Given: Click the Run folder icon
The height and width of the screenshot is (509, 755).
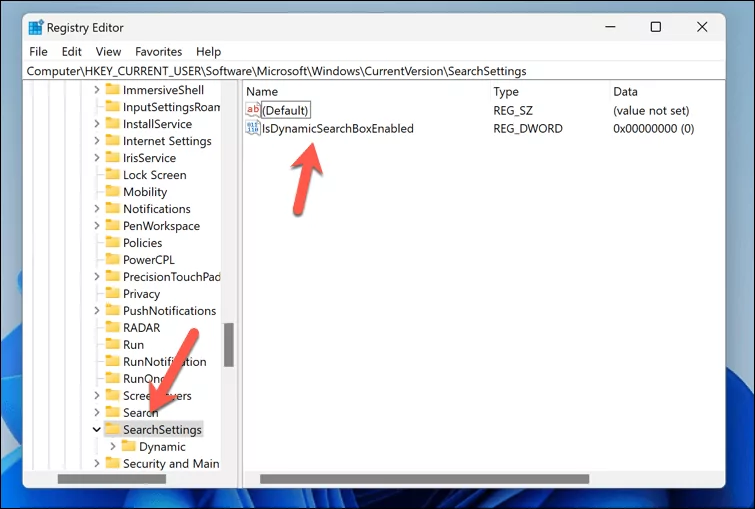Looking at the screenshot, I should click(x=113, y=344).
